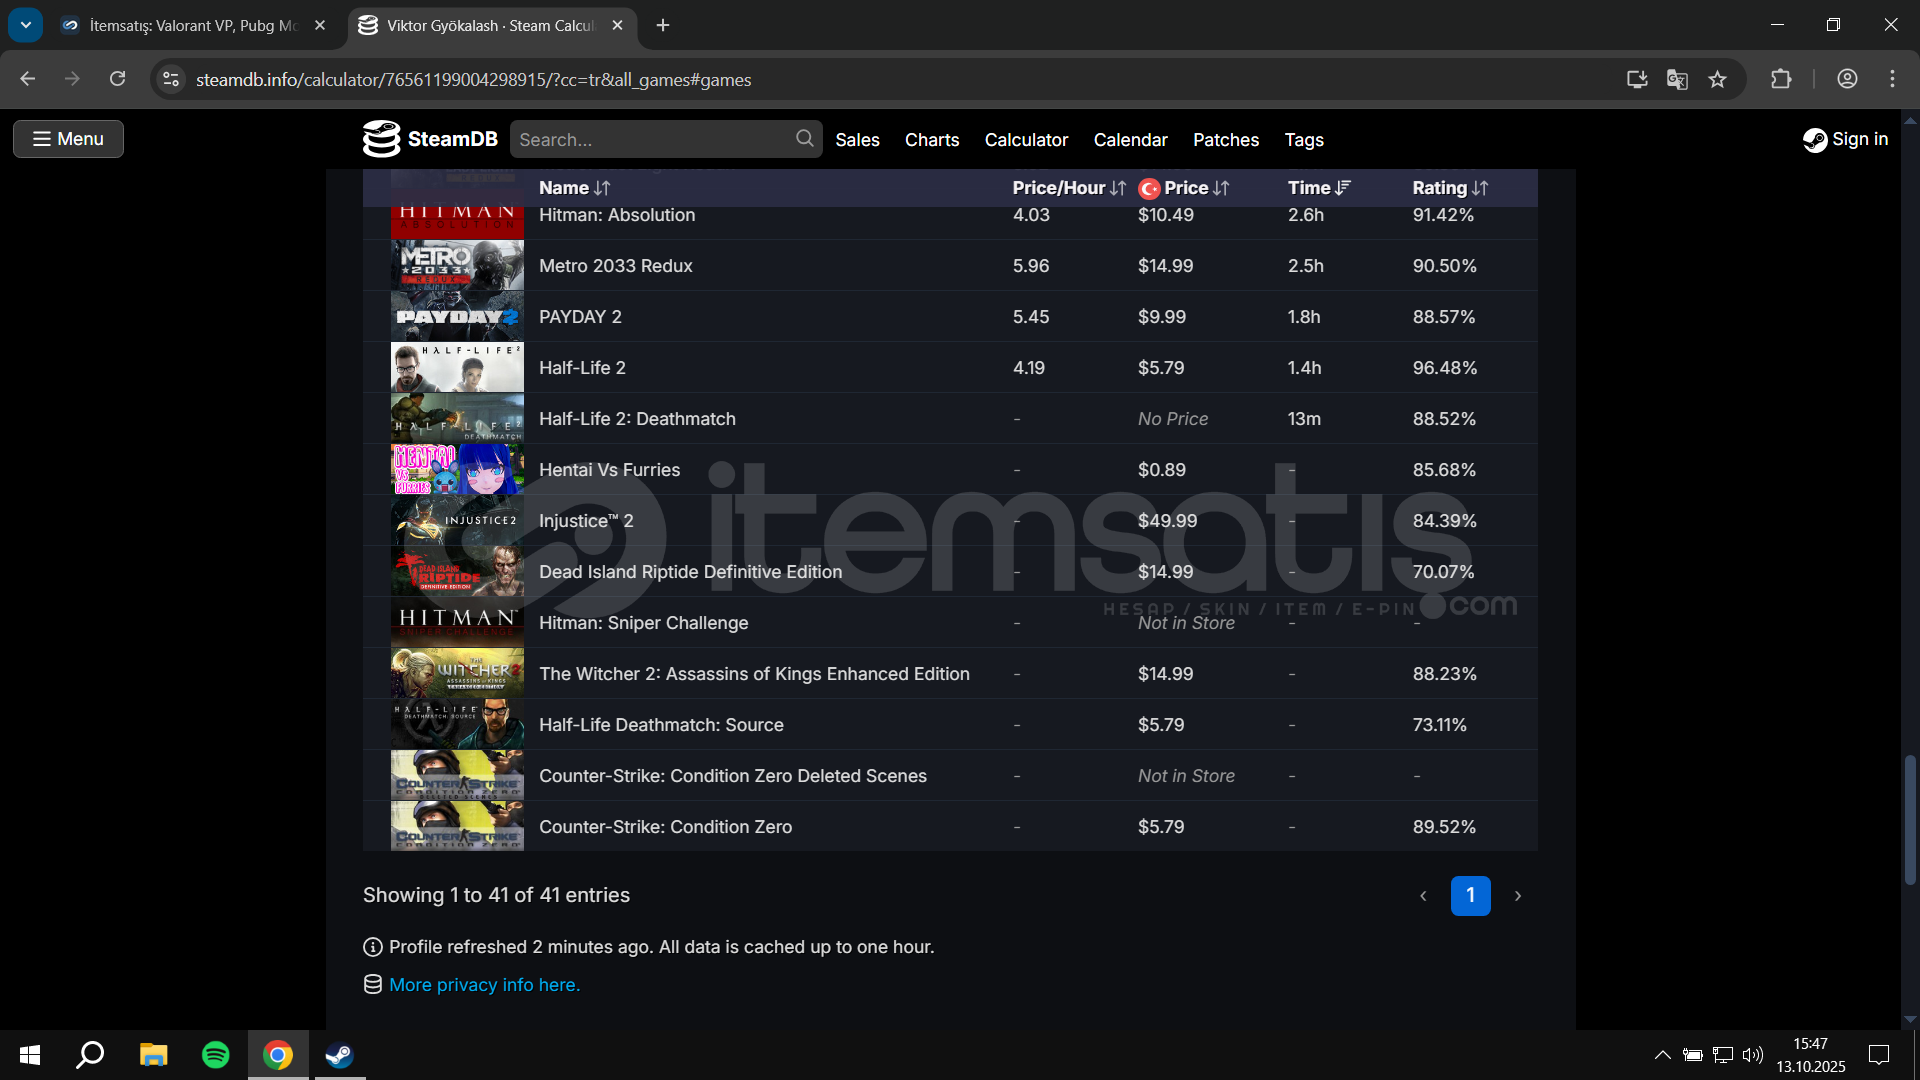Show hidden system tray icons chevron
This screenshot has height=1080, width=1920.
pos(1662,1055)
